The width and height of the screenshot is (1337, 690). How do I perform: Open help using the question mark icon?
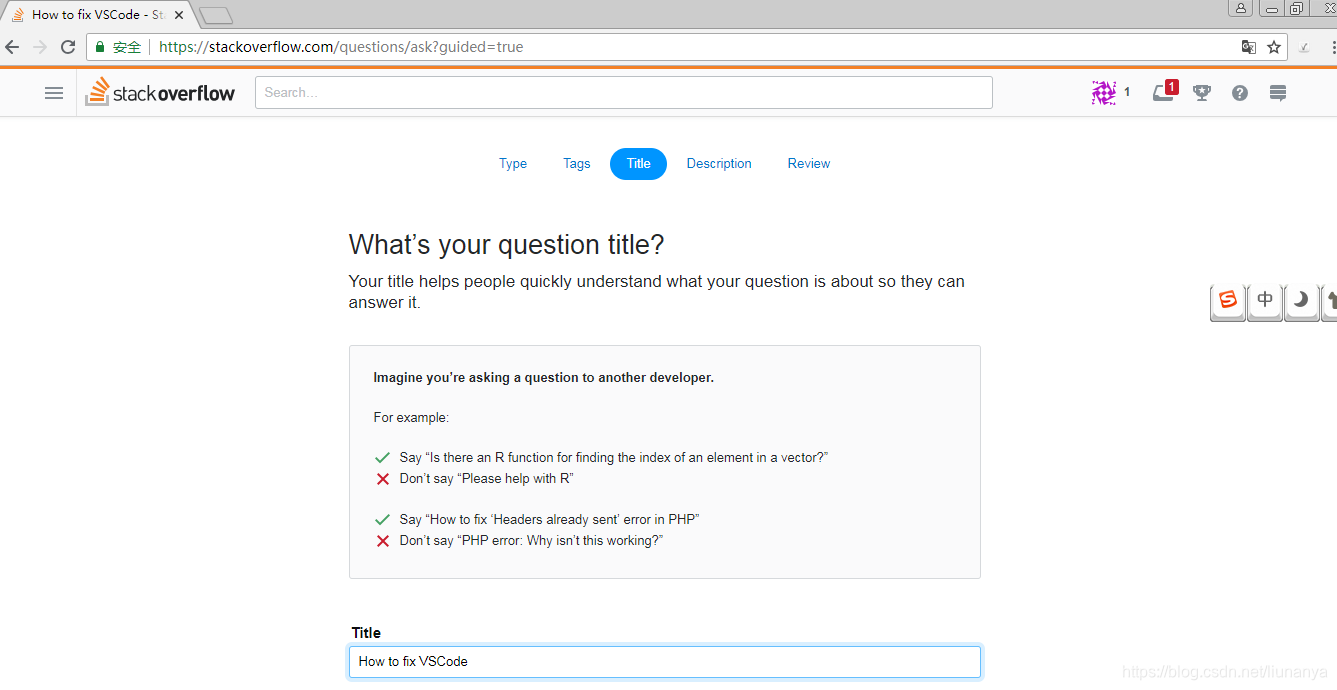1239,92
